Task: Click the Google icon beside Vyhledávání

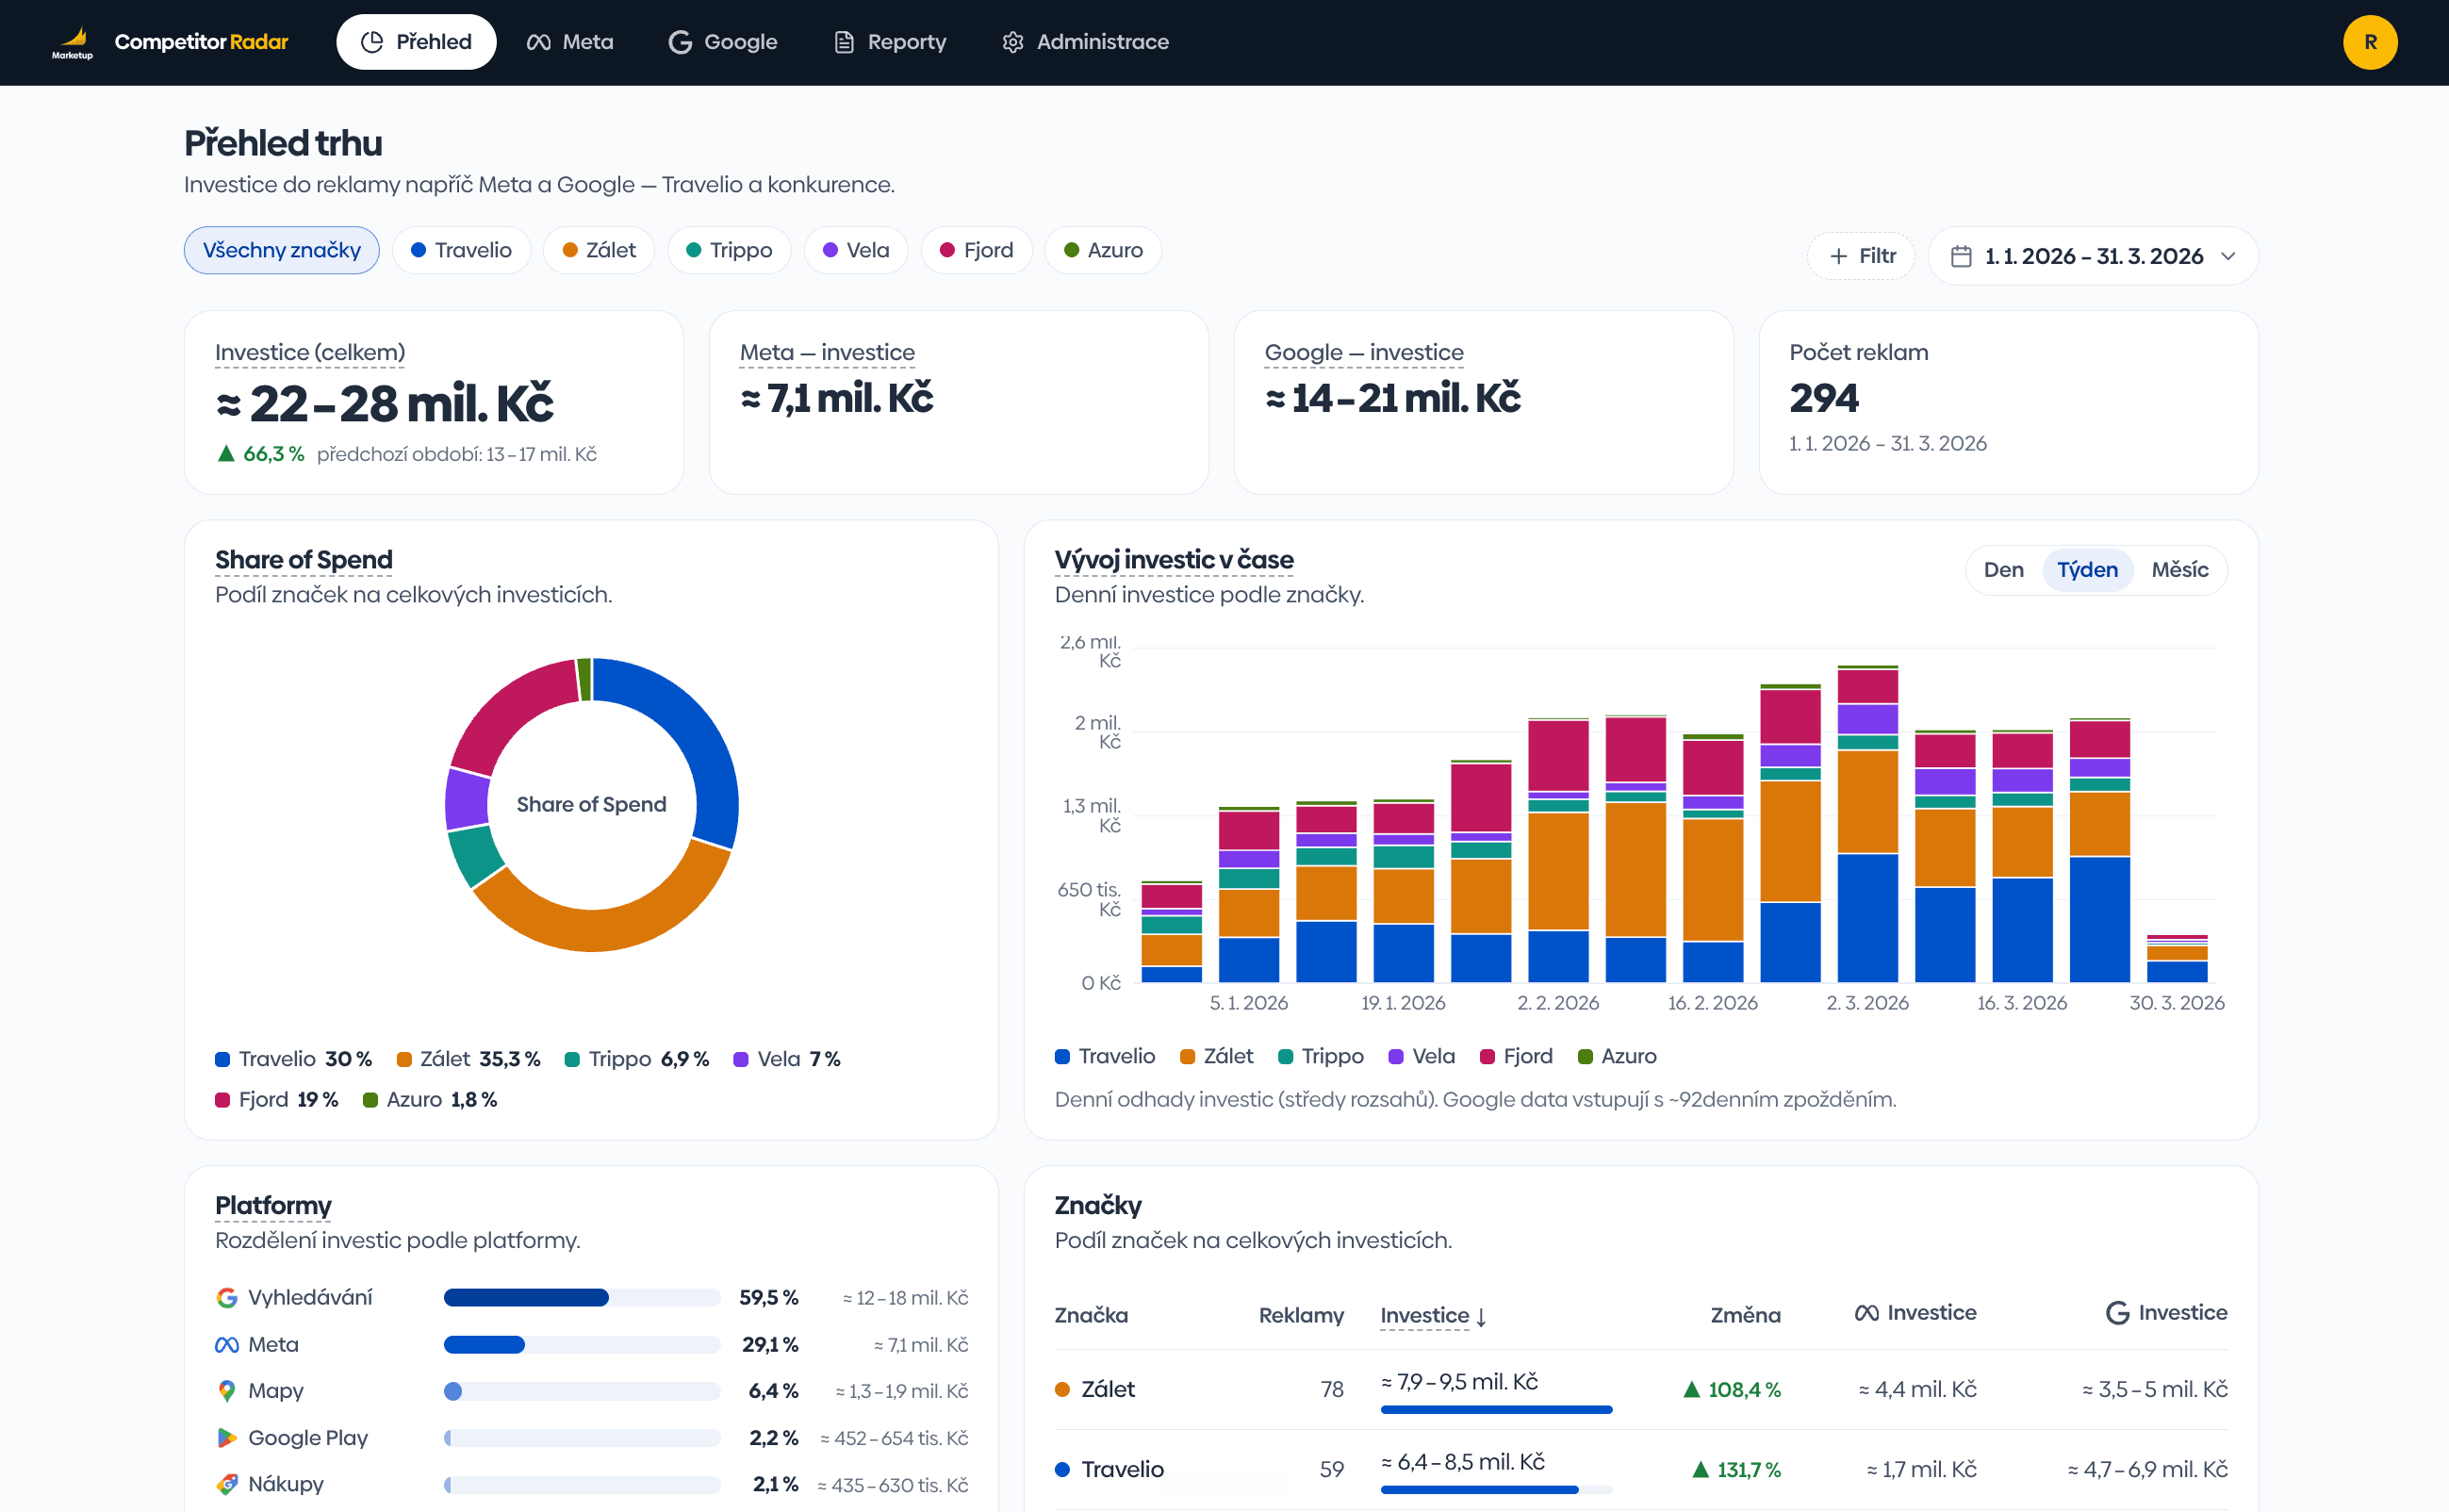Action: coord(227,1298)
